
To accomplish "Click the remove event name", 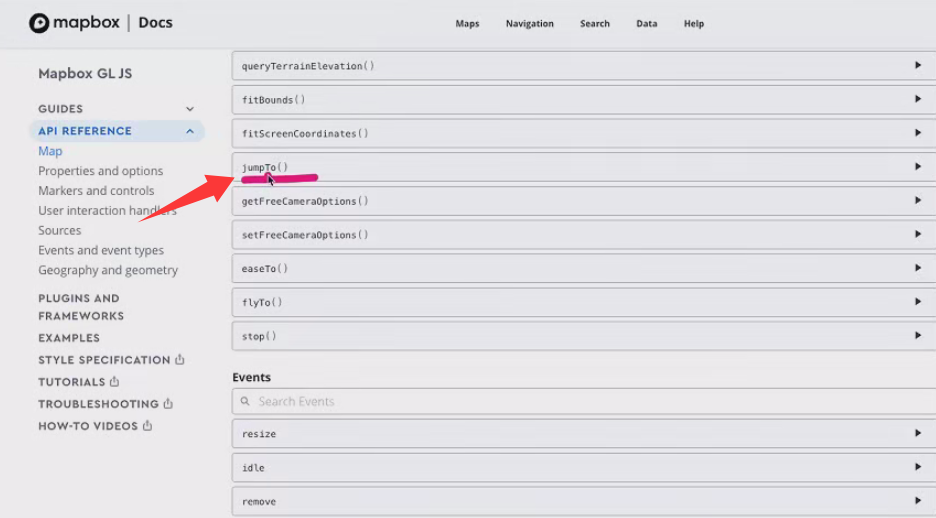I will [x=259, y=501].
